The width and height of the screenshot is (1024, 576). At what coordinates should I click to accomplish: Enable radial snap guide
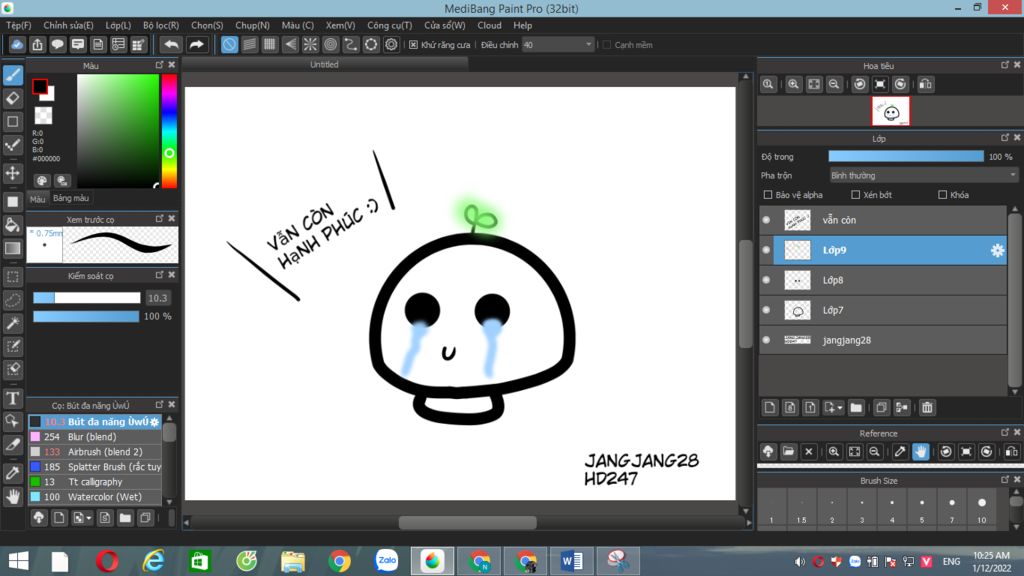point(310,44)
